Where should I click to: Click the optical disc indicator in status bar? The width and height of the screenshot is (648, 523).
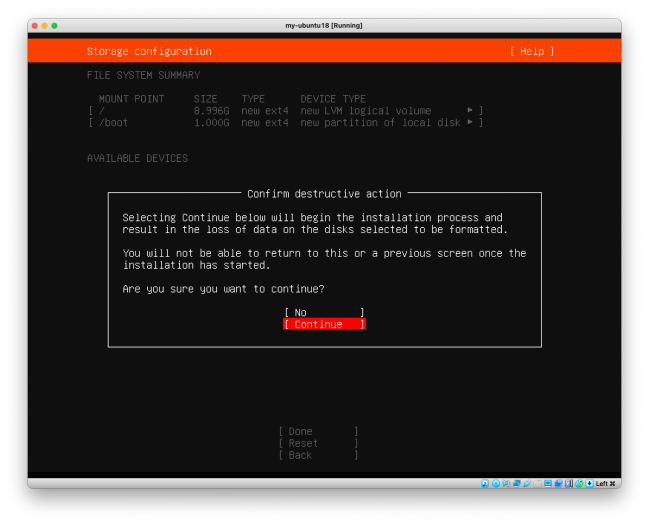point(496,483)
